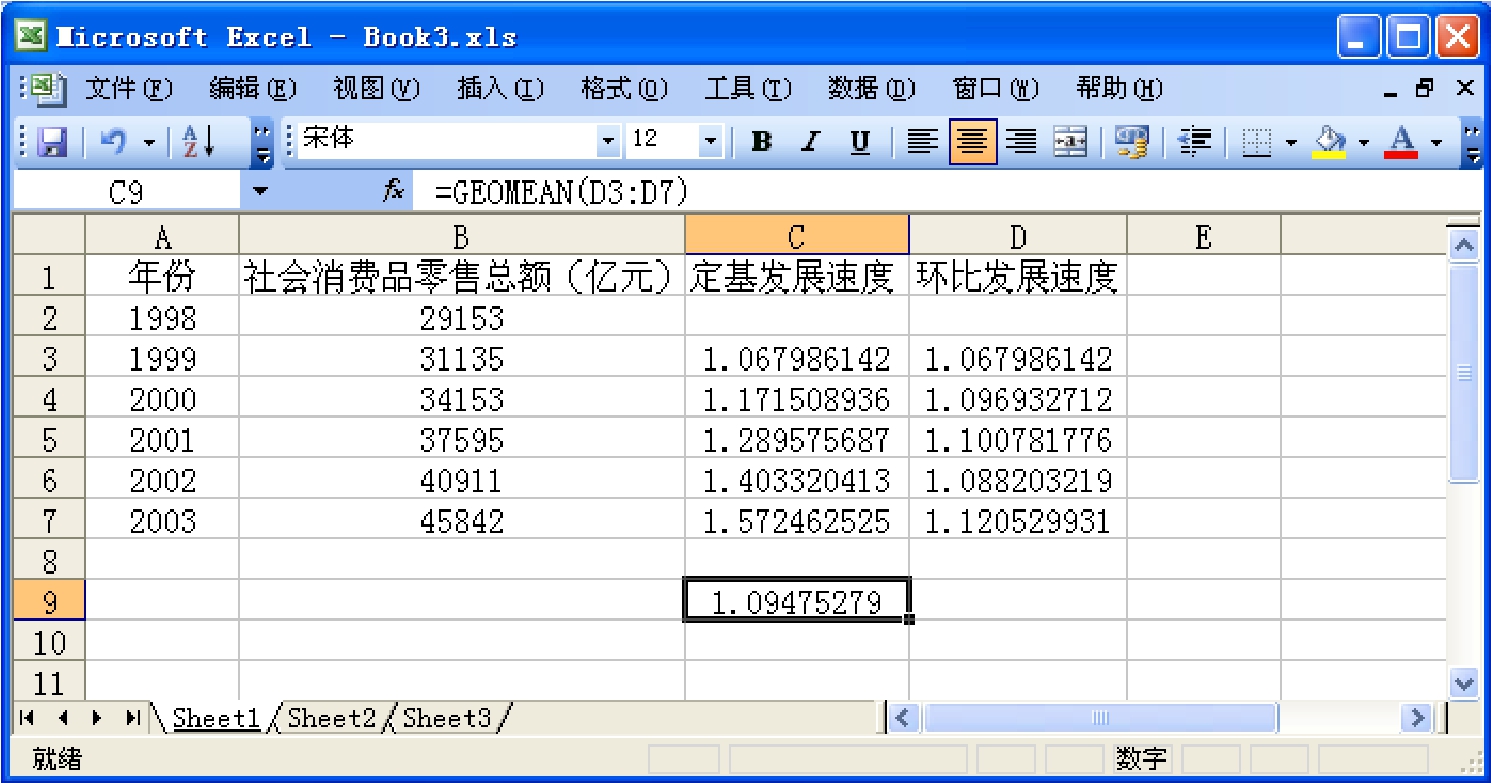Open the 插入 (Insert) menu
The width and height of the screenshot is (1491, 783).
[500, 89]
